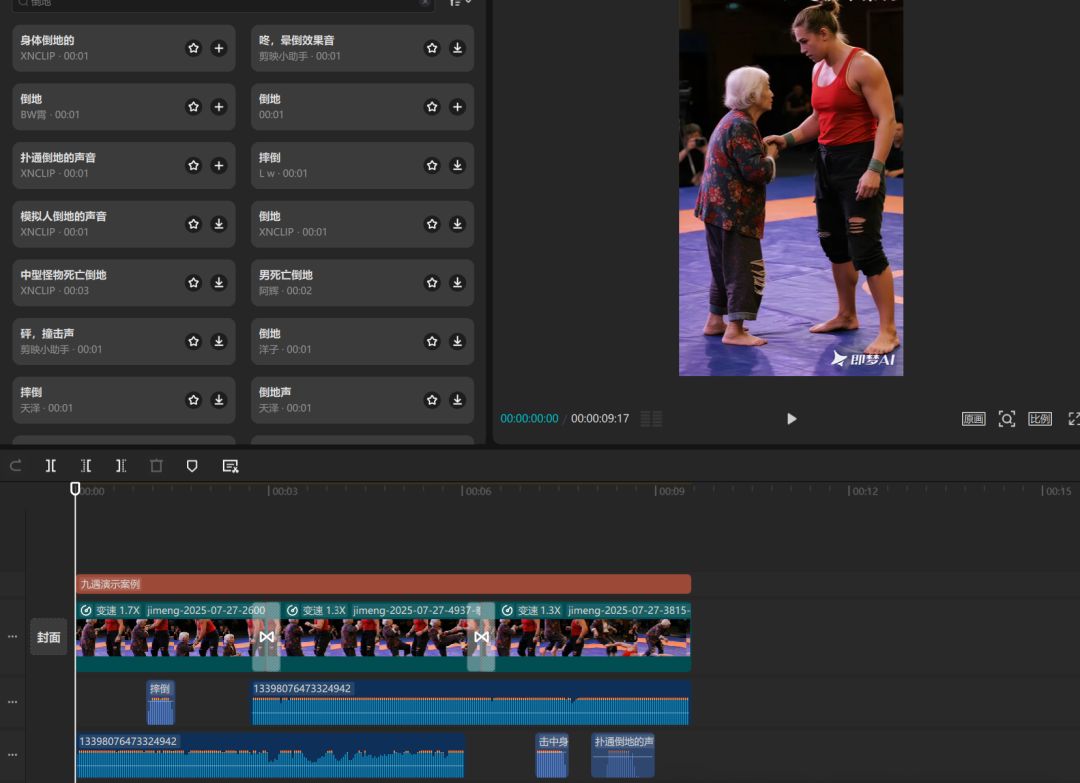Viewport: 1080px width, 783px height.
Task: Open the sort dropdown beside the search box
Action: (x=460, y=3)
